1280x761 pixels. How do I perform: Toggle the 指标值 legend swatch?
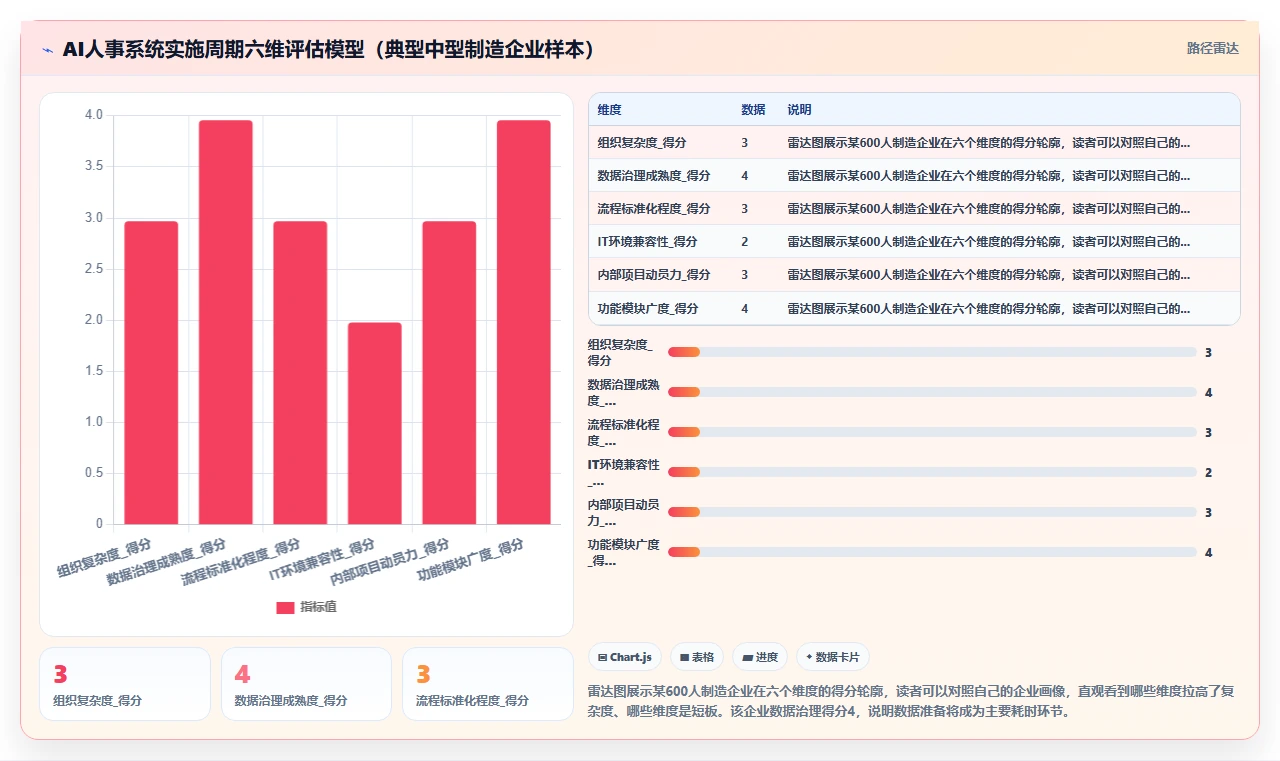coord(285,607)
